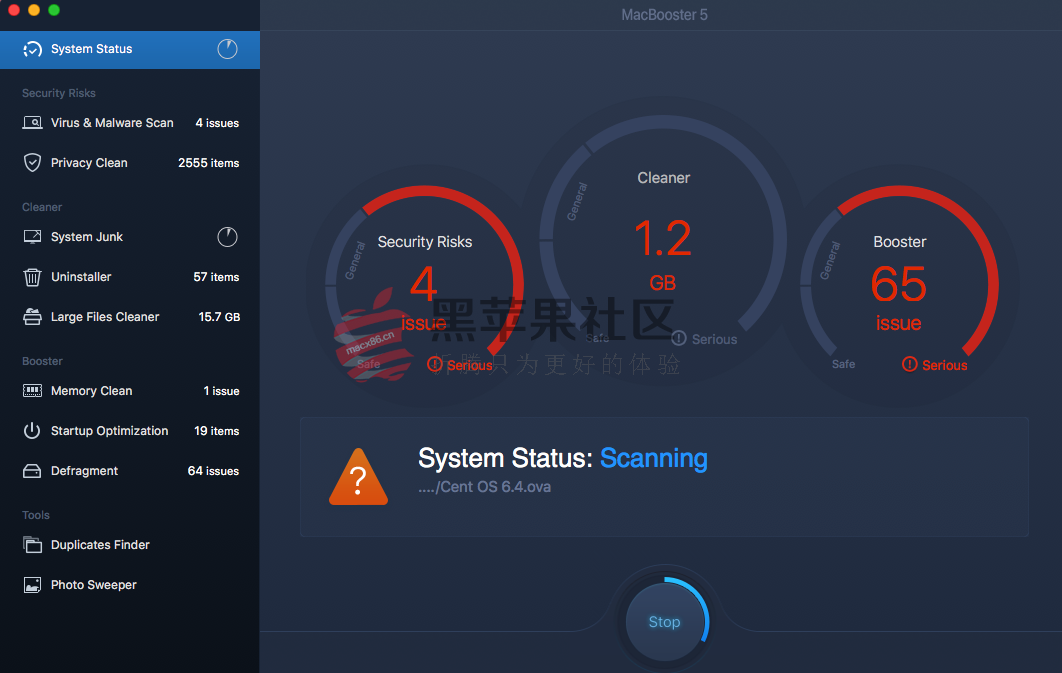Image resolution: width=1062 pixels, height=673 pixels.
Task: Open Virus & Malware Scan
Action: coord(130,123)
